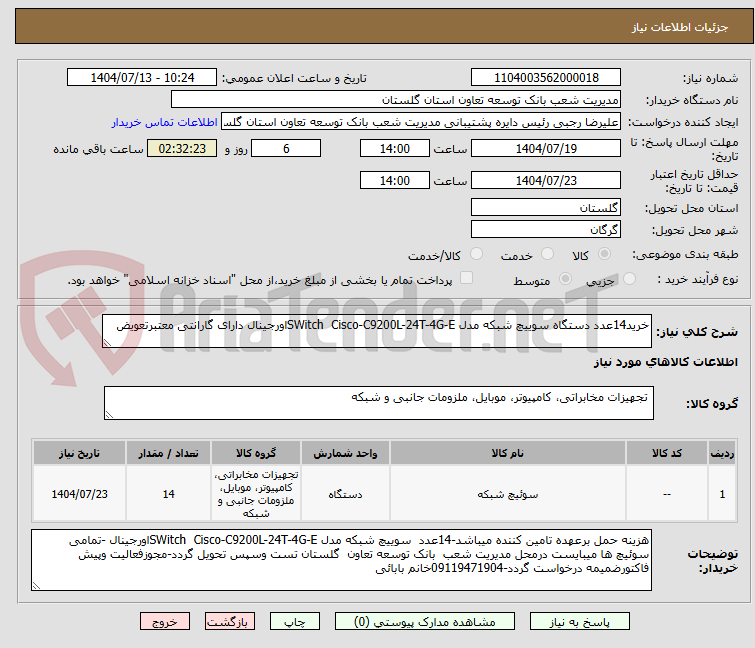Click announcement date field 1404/07/13 - 10:24
Image resolution: width=755 pixels, height=648 pixels.
[142, 78]
